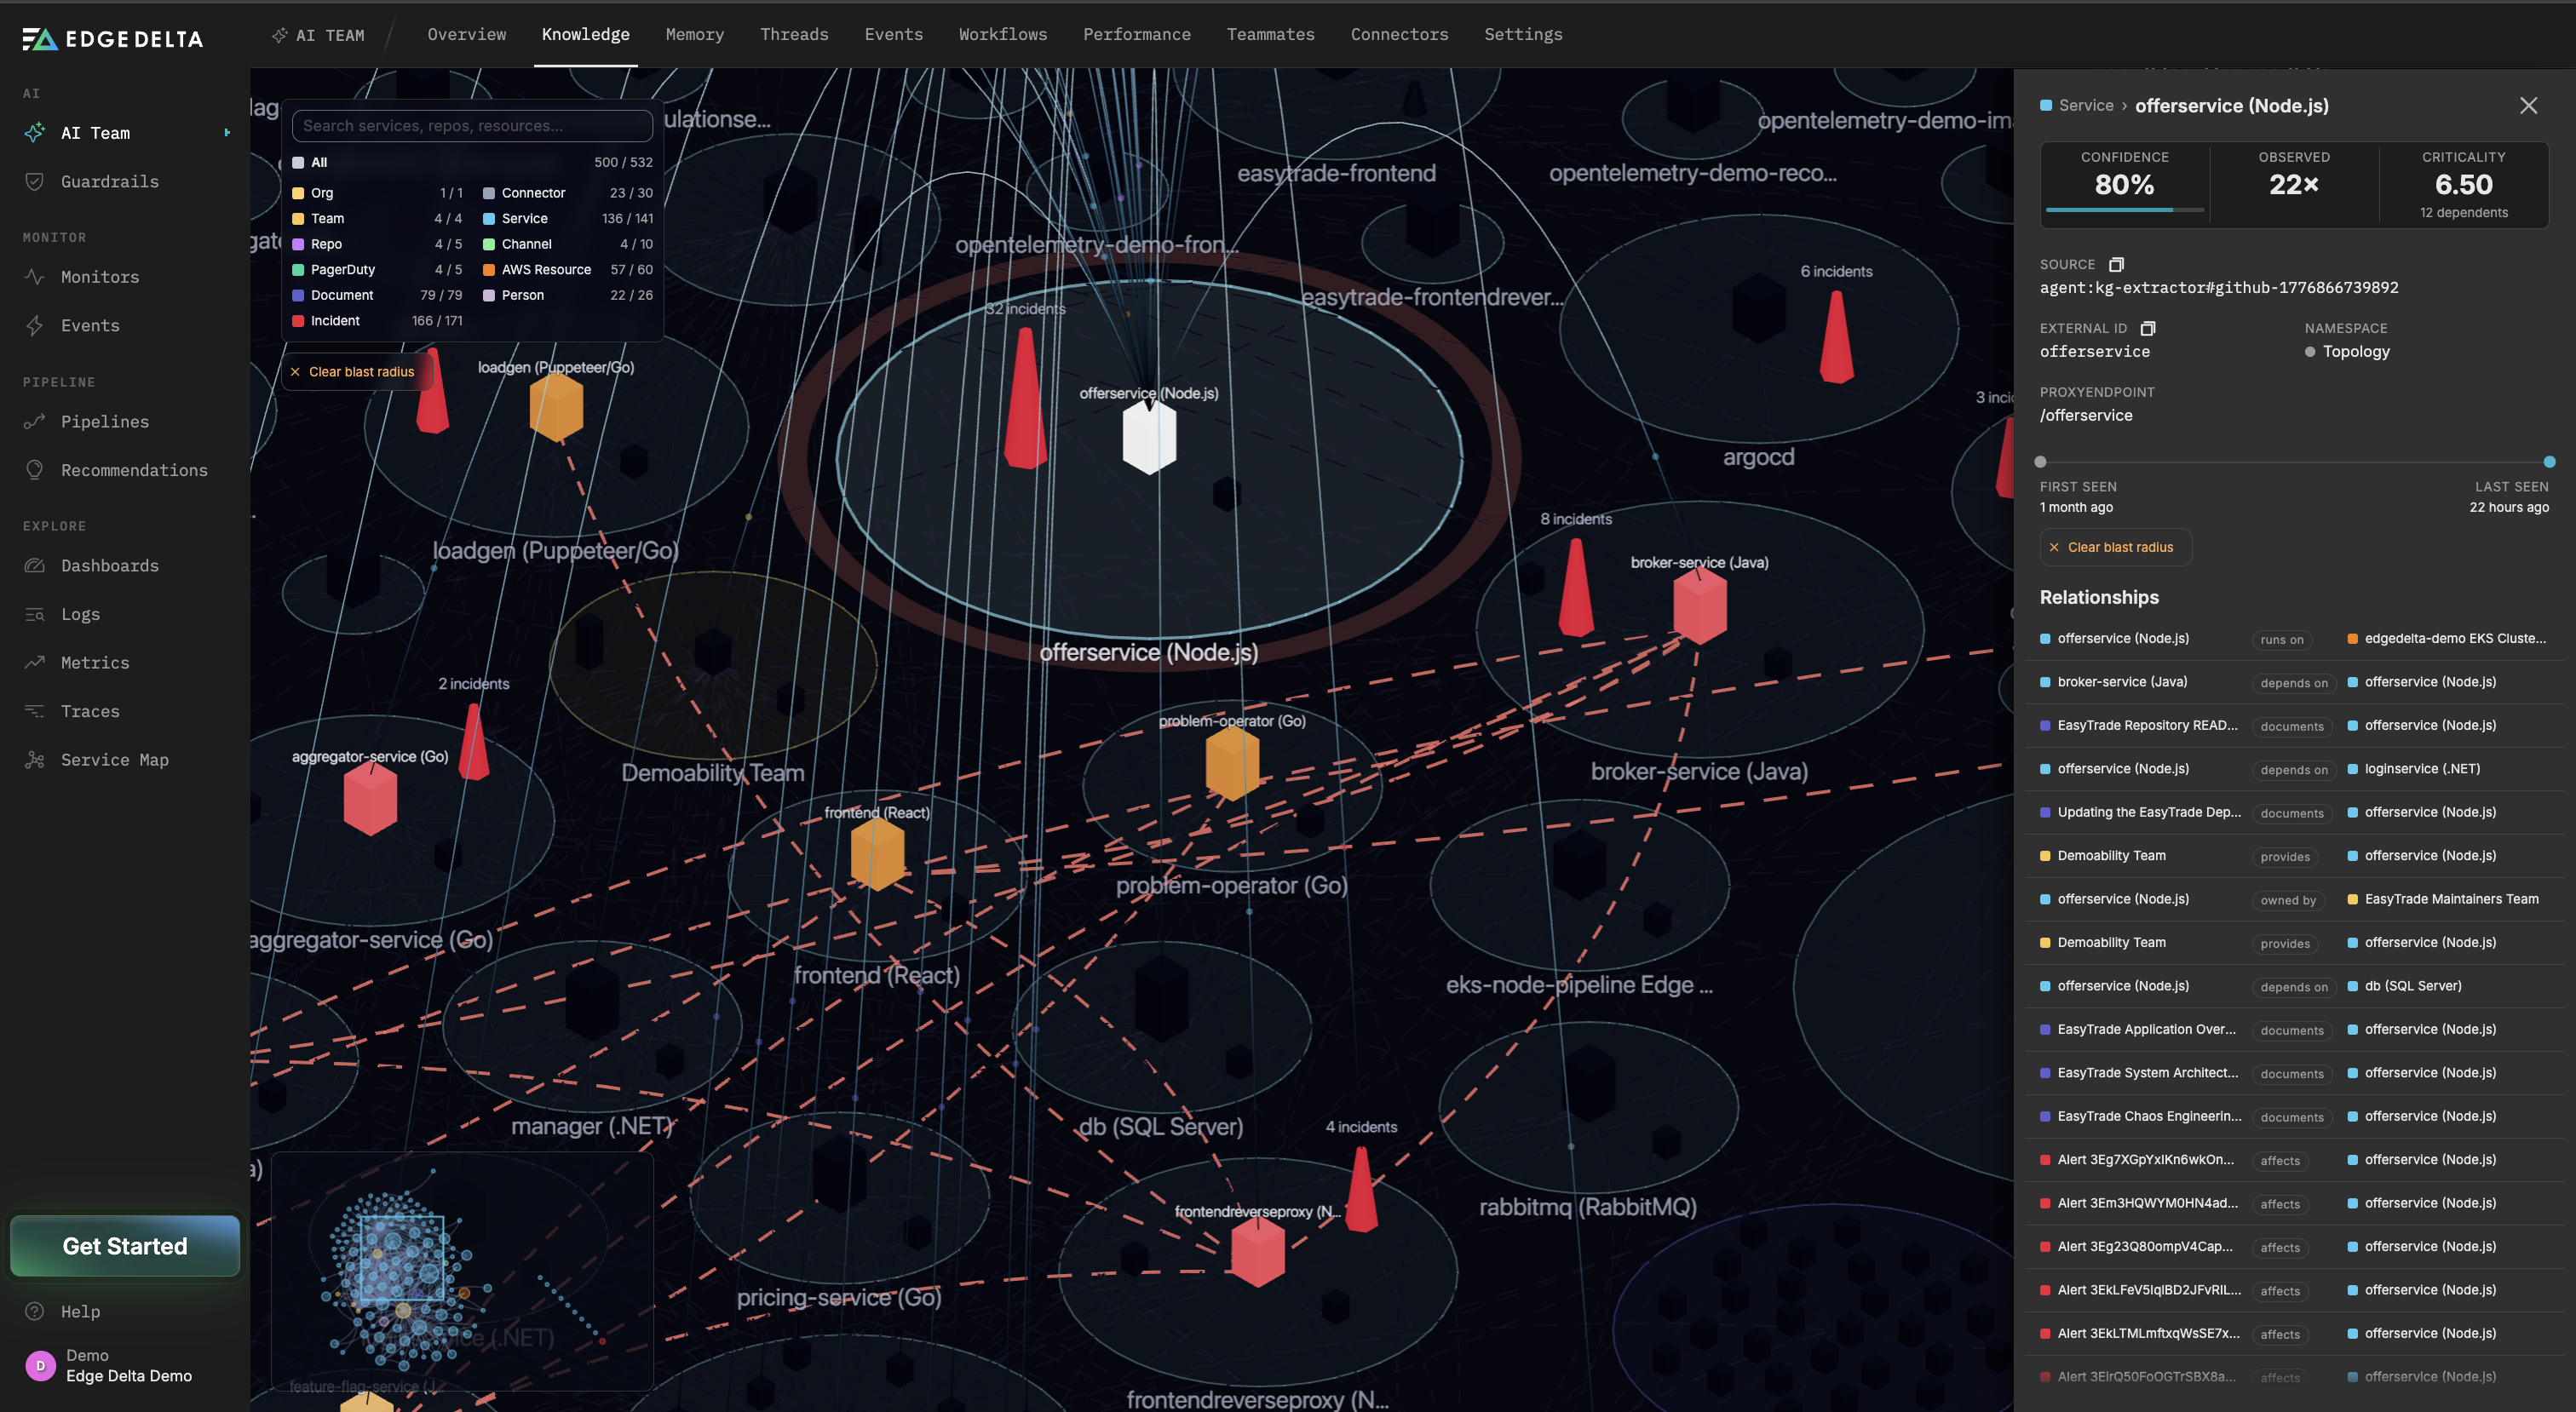2576x1412 pixels.
Task: Toggle the All filter checkbox
Action: tap(298, 162)
